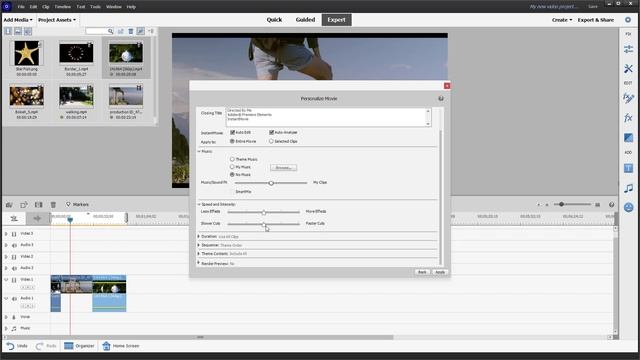The height and width of the screenshot is (360, 640).
Task: Open the Project Assets dropdown
Action: (x=57, y=20)
